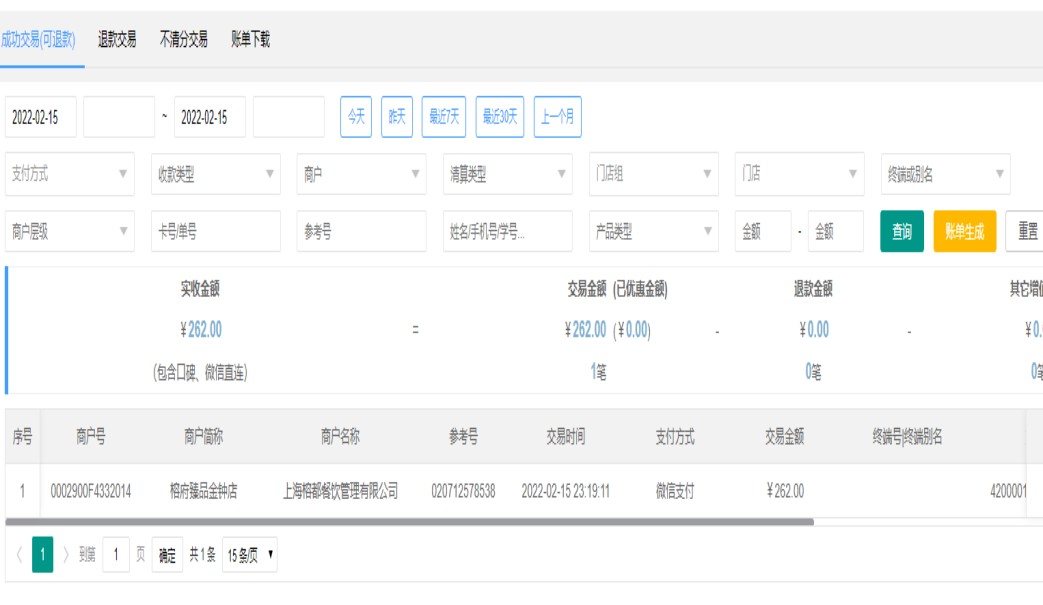Open the 产品类型 dropdown
Viewport: 1043px width, 605px height.
tap(652, 231)
